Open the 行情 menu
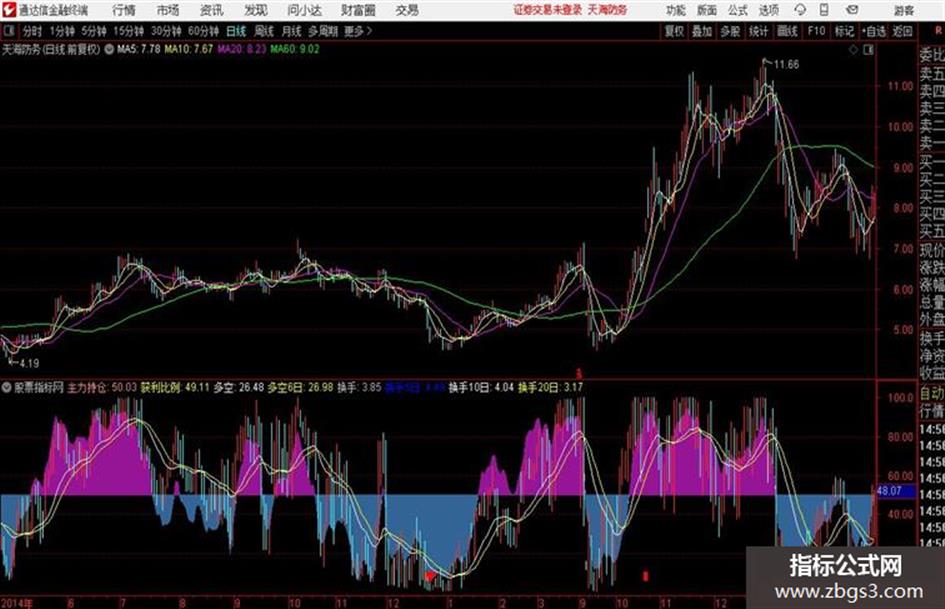Screen dimensions: 945x609 pyautogui.click(x=124, y=10)
